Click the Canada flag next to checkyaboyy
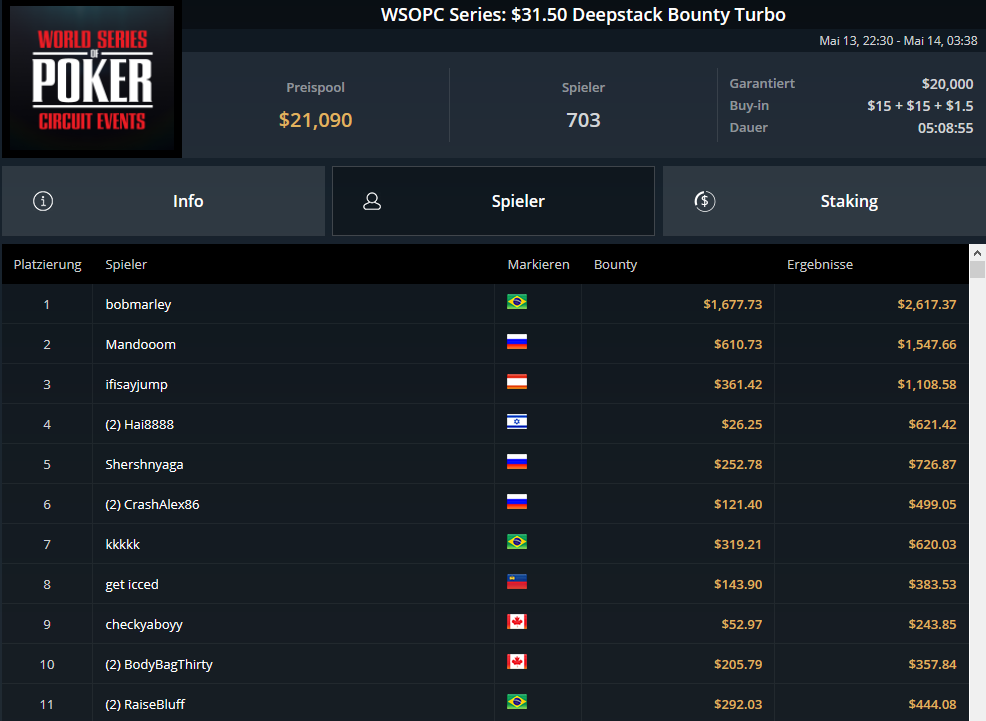 pos(517,622)
